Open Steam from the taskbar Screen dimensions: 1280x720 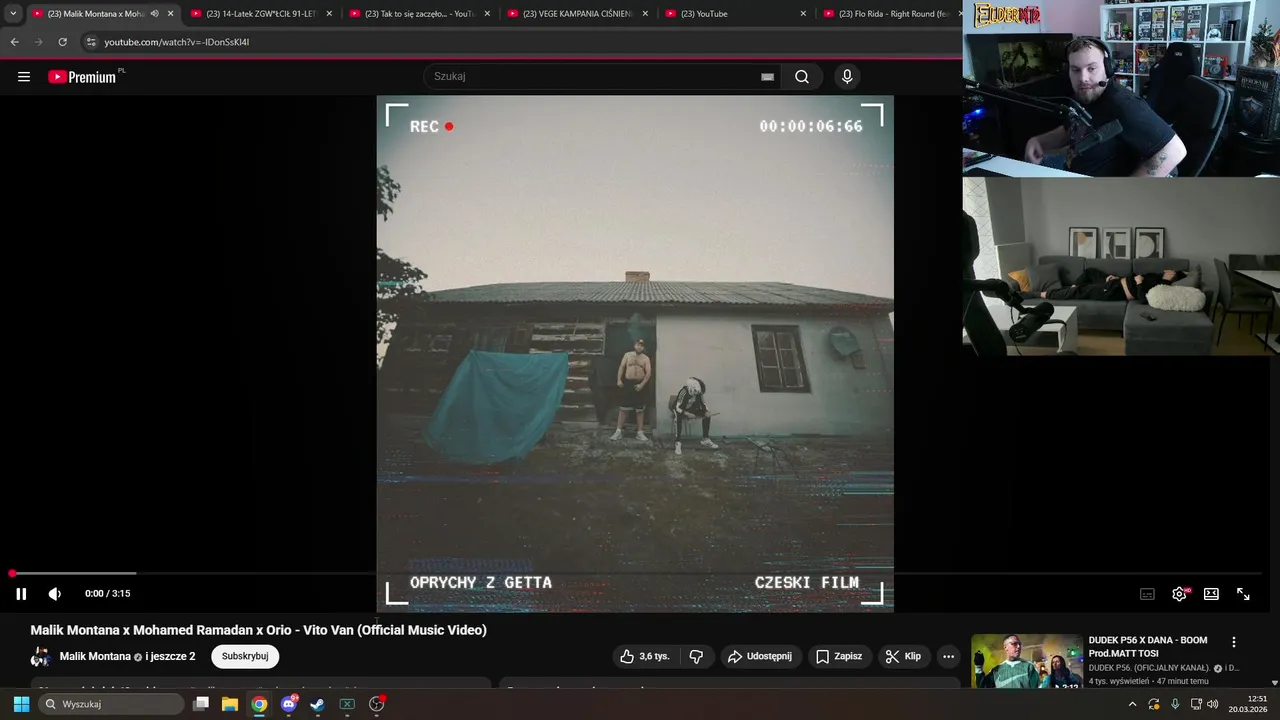[x=318, y=704]
